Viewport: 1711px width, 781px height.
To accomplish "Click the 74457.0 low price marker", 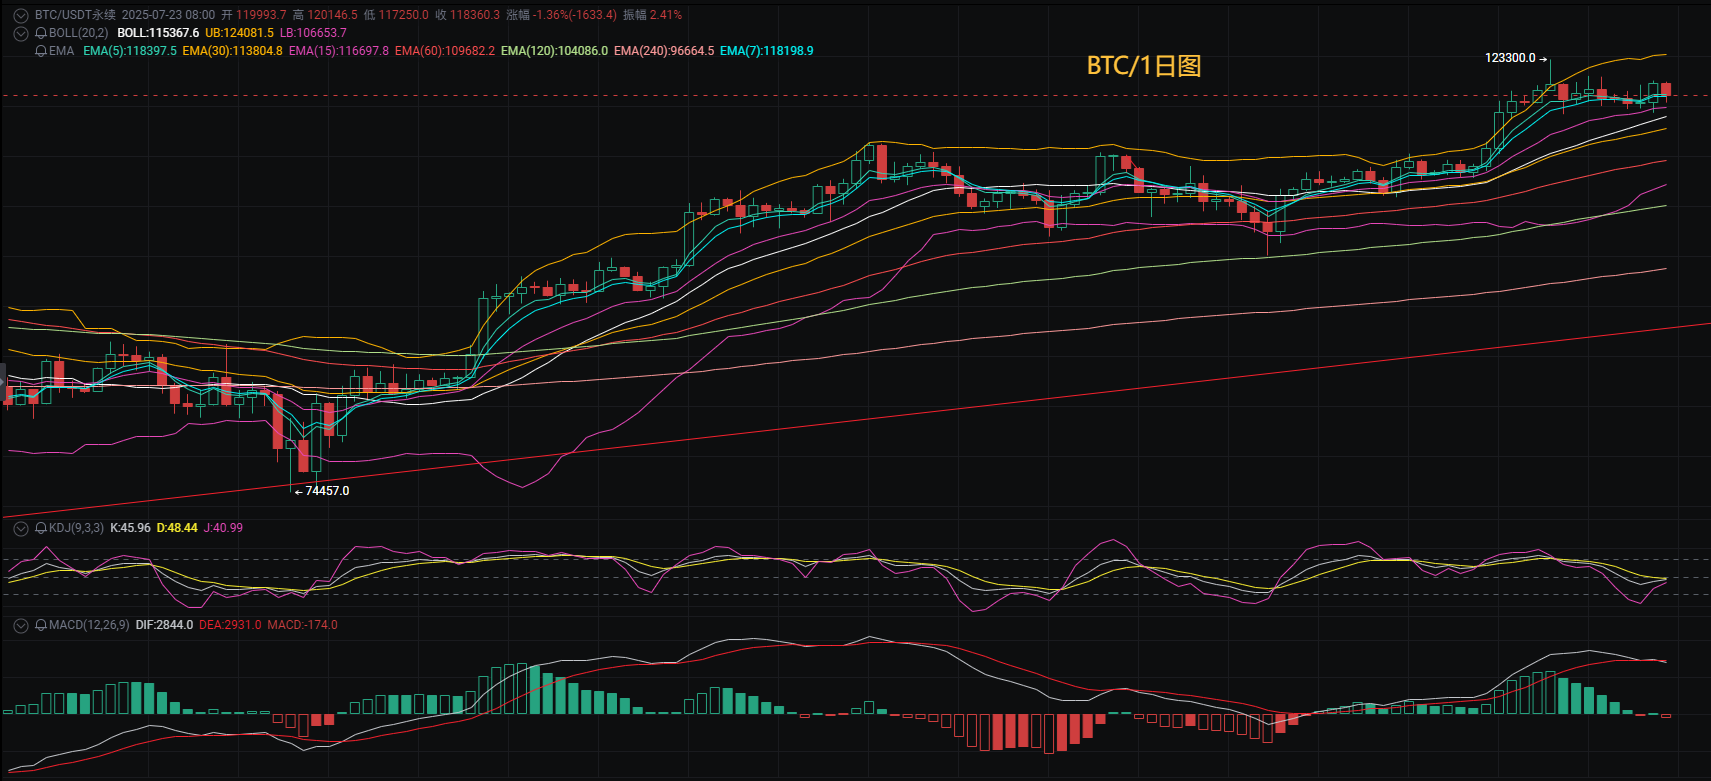I will pyautogui.click(x=322, y=491).
